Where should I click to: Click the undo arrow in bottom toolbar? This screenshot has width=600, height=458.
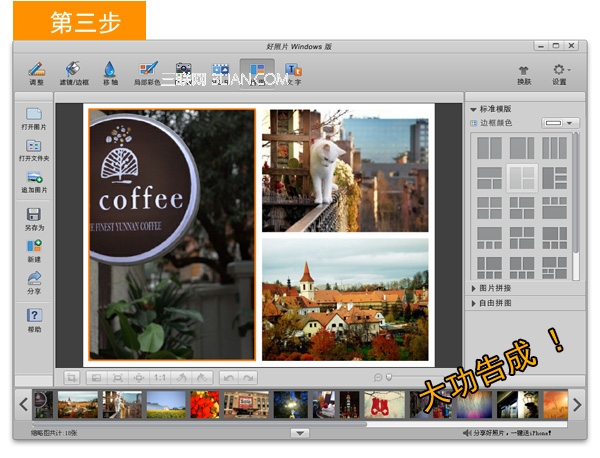pos(229,378)
